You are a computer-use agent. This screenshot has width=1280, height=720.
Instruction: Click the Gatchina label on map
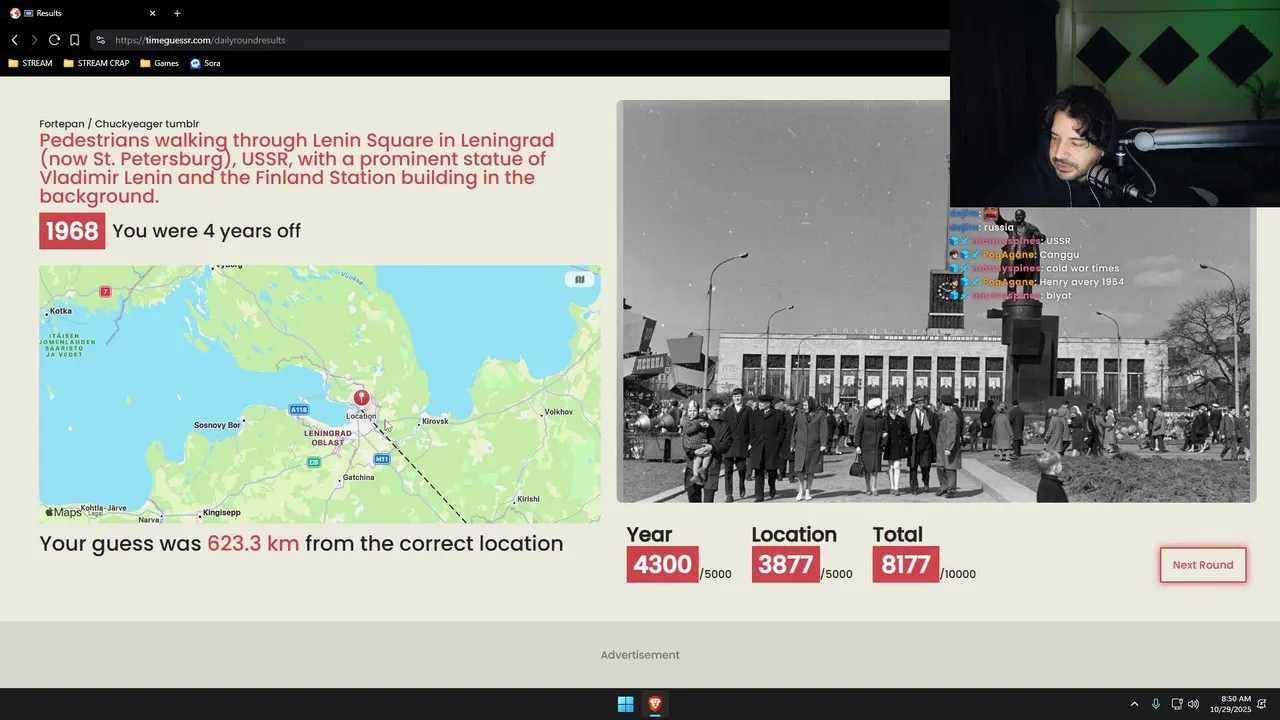pyautogui.click(x=358, y=478)
